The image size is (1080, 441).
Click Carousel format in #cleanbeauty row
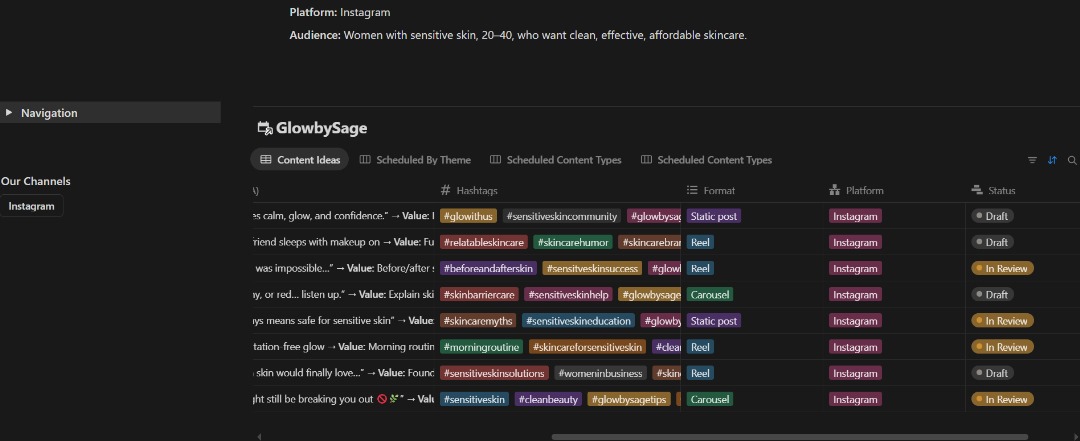click(x=709, y=400)
